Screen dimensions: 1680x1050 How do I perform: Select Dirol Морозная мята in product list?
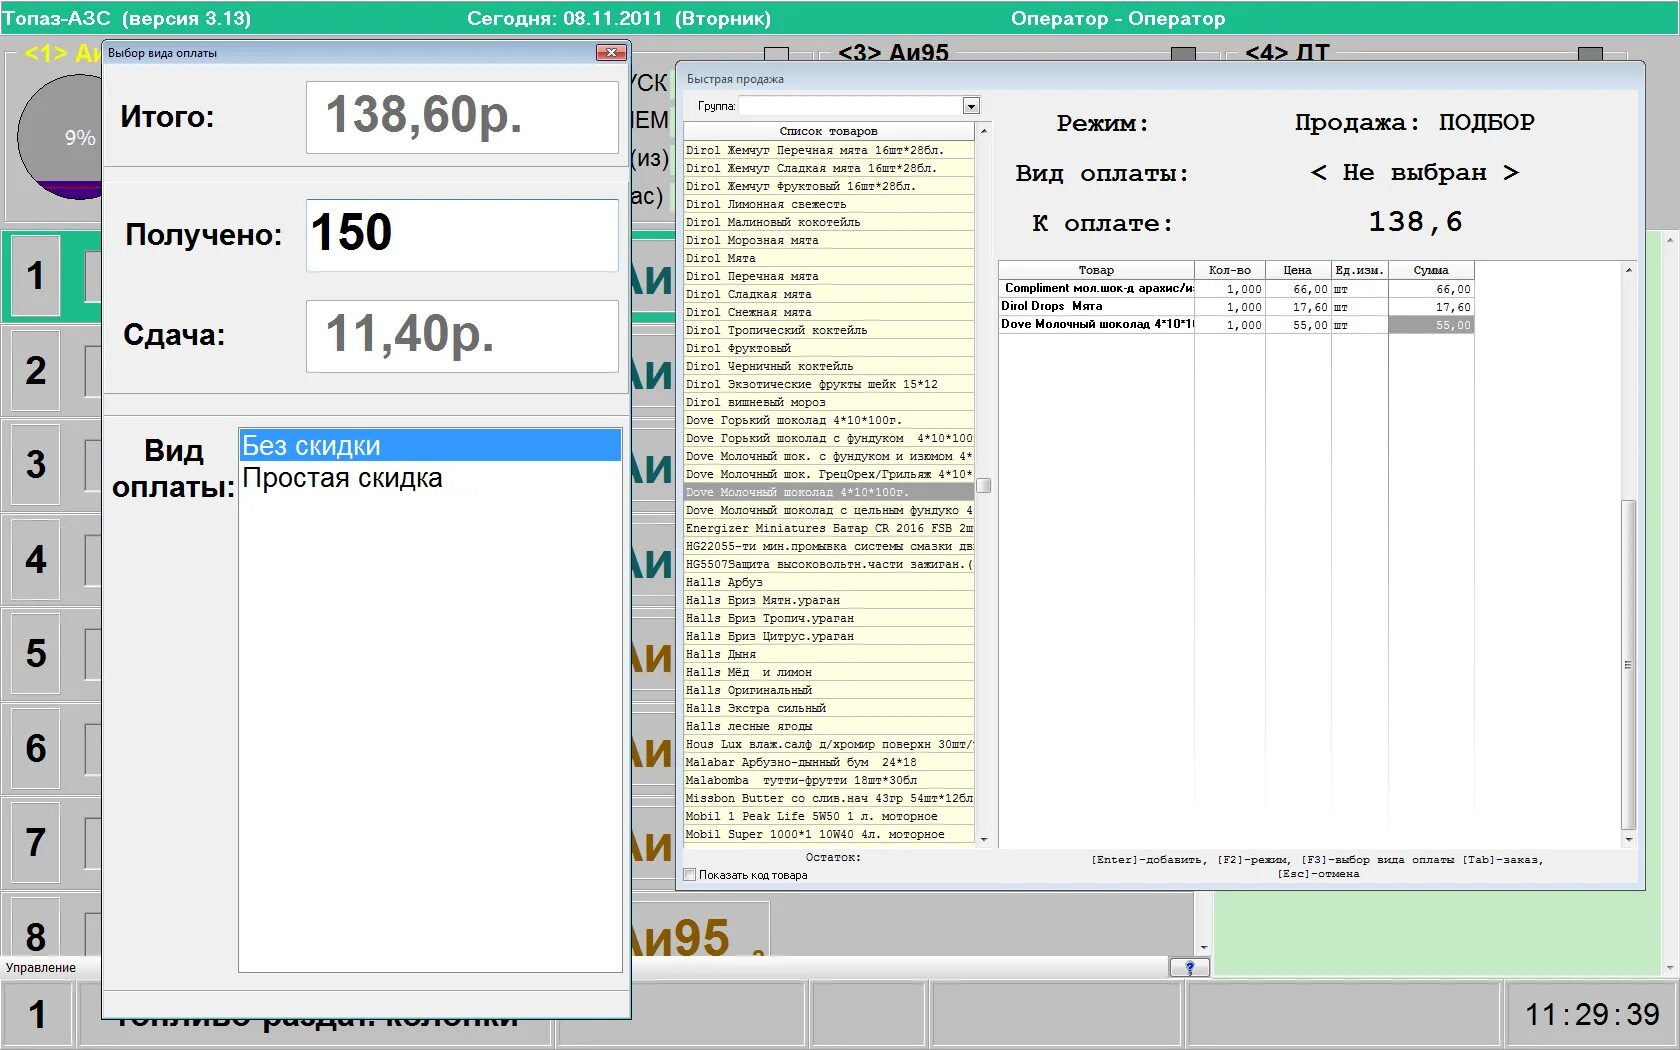(x=829, y=240)
